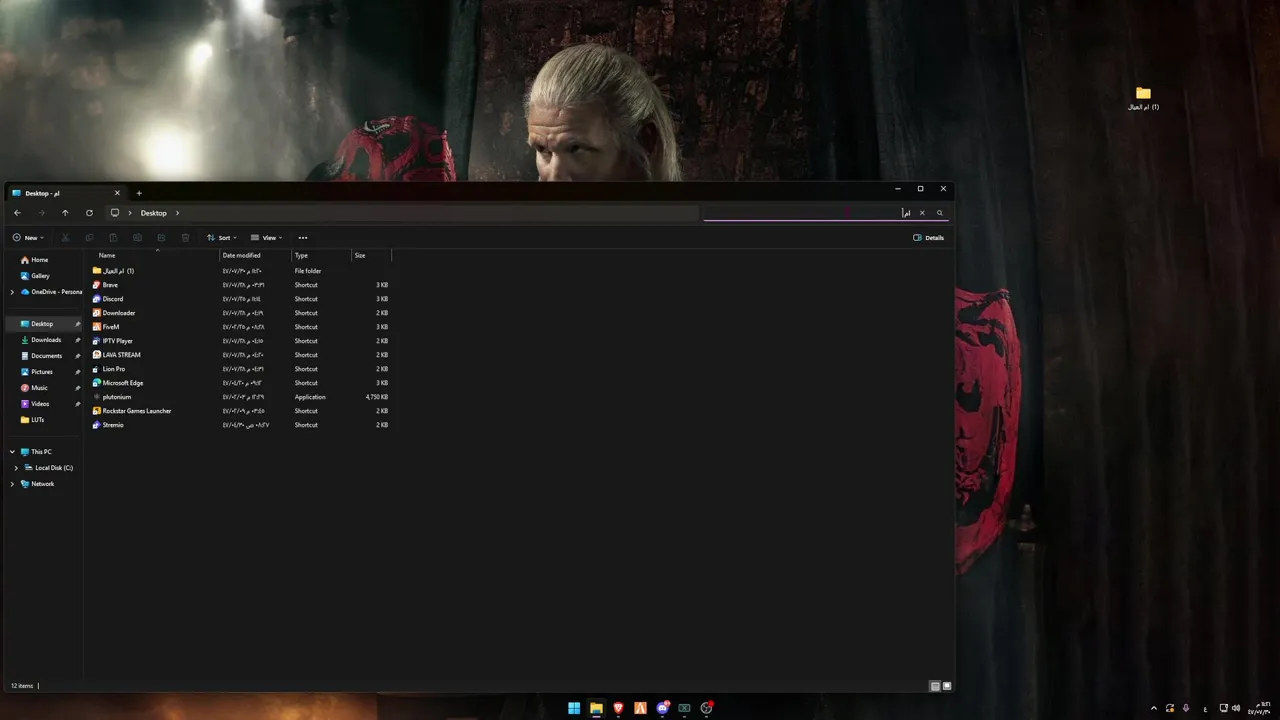
Task: Expand OneDrive - Personal tree node
Action: pyautogui.click(x=12, y=292)
